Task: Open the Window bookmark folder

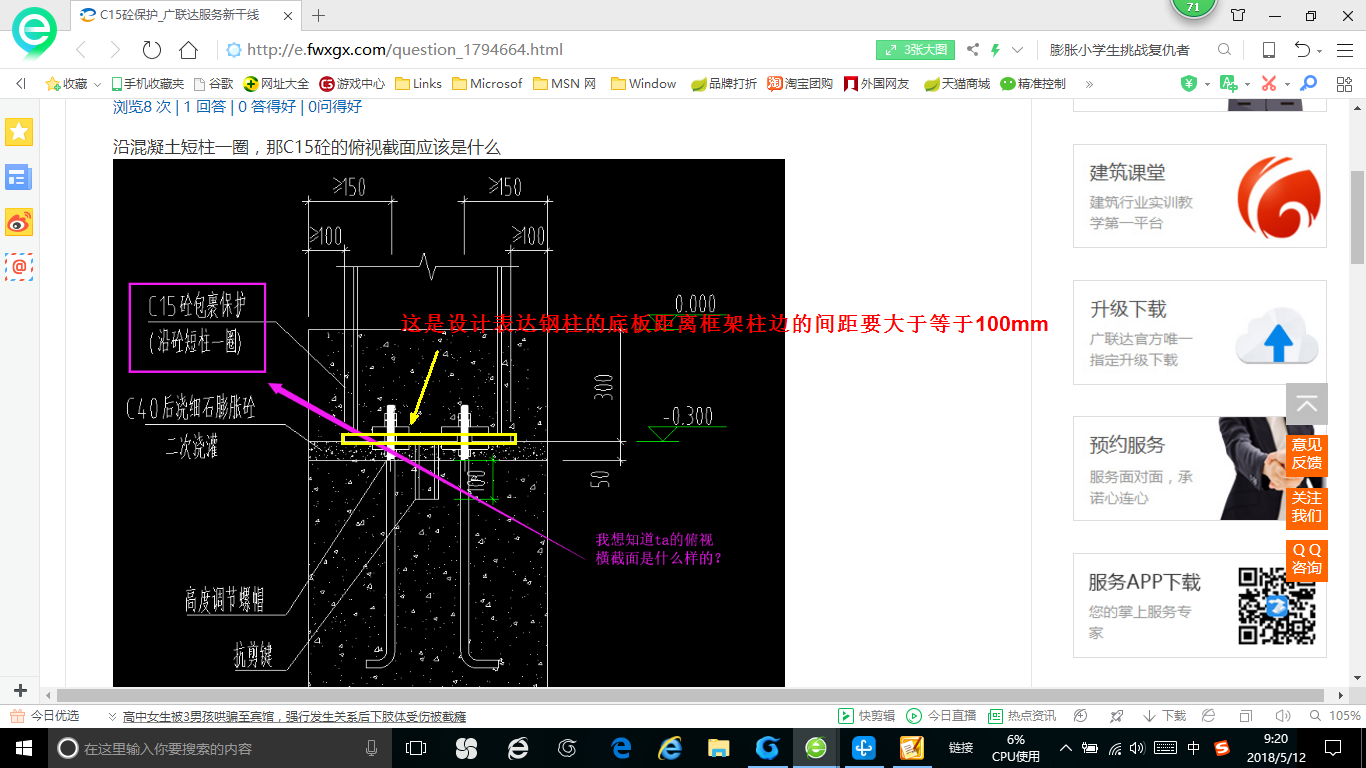Action: (x=643, y=84)
